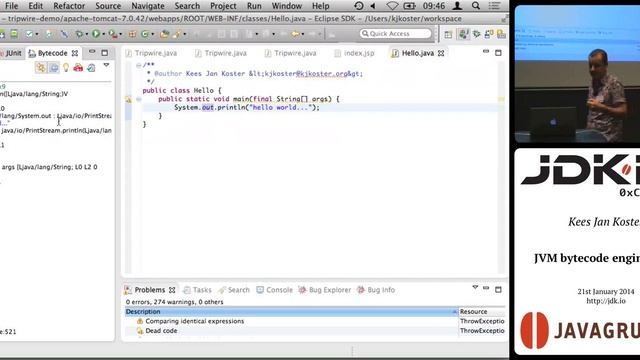Sort by the Resource column header
Screen dimensions: 640x360
coord(482,311)
